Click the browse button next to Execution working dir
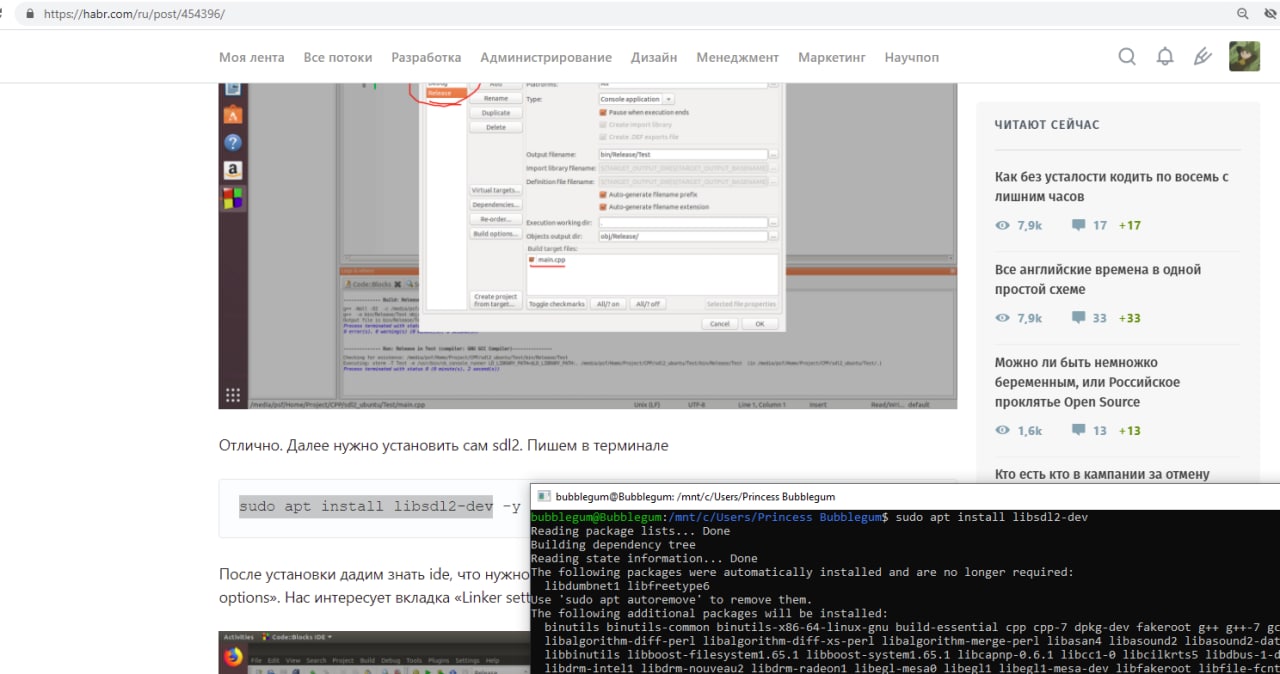 coord(773,222)
